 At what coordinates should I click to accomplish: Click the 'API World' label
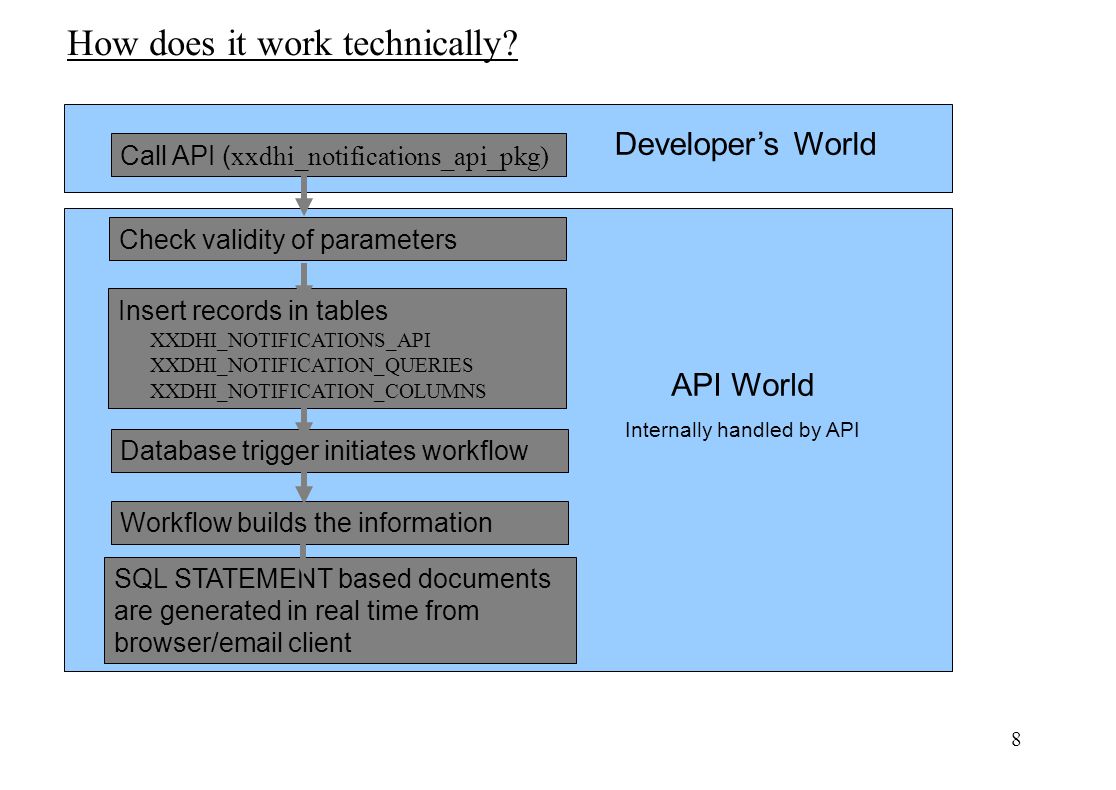point(742,385)
